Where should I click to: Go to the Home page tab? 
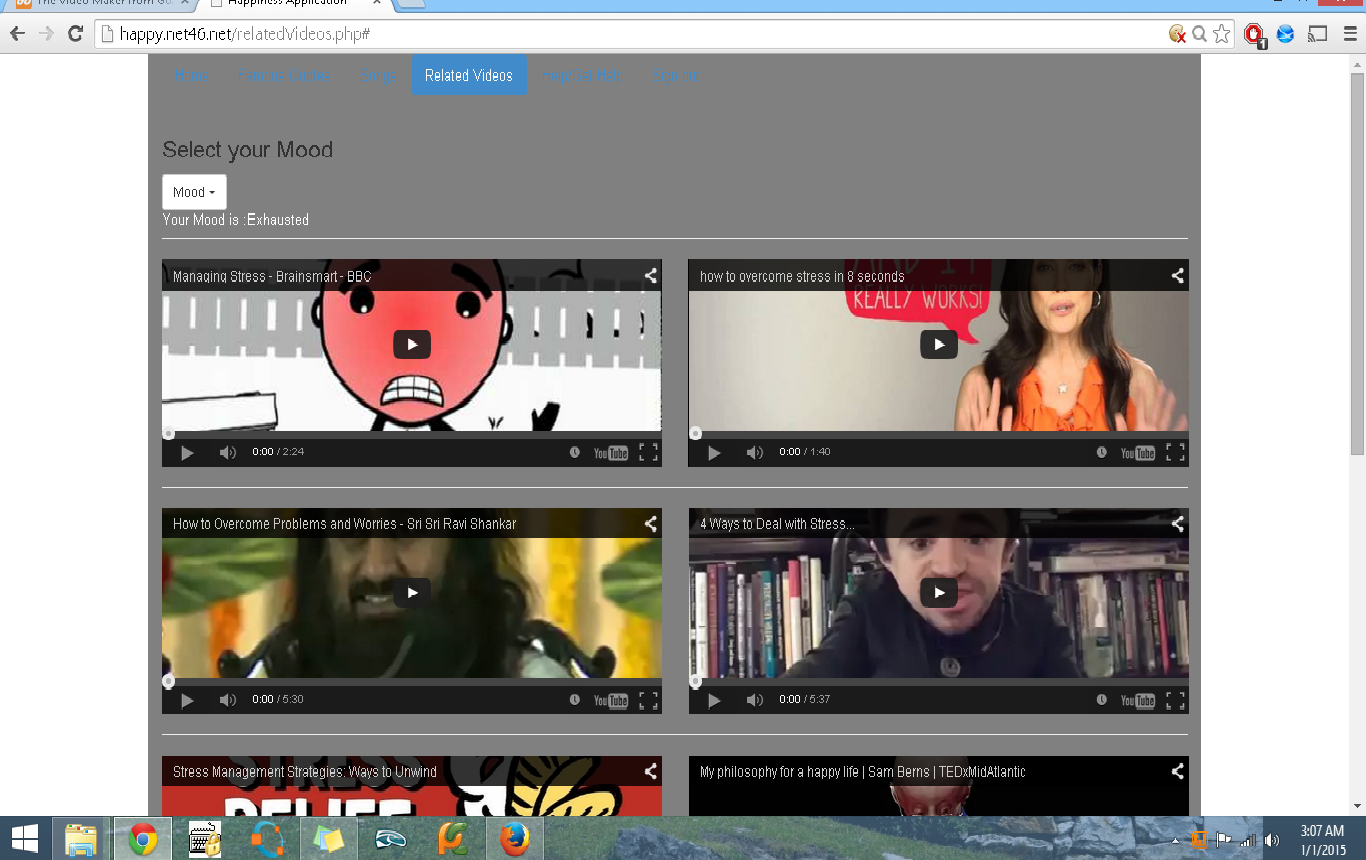(x=191, y=75)
